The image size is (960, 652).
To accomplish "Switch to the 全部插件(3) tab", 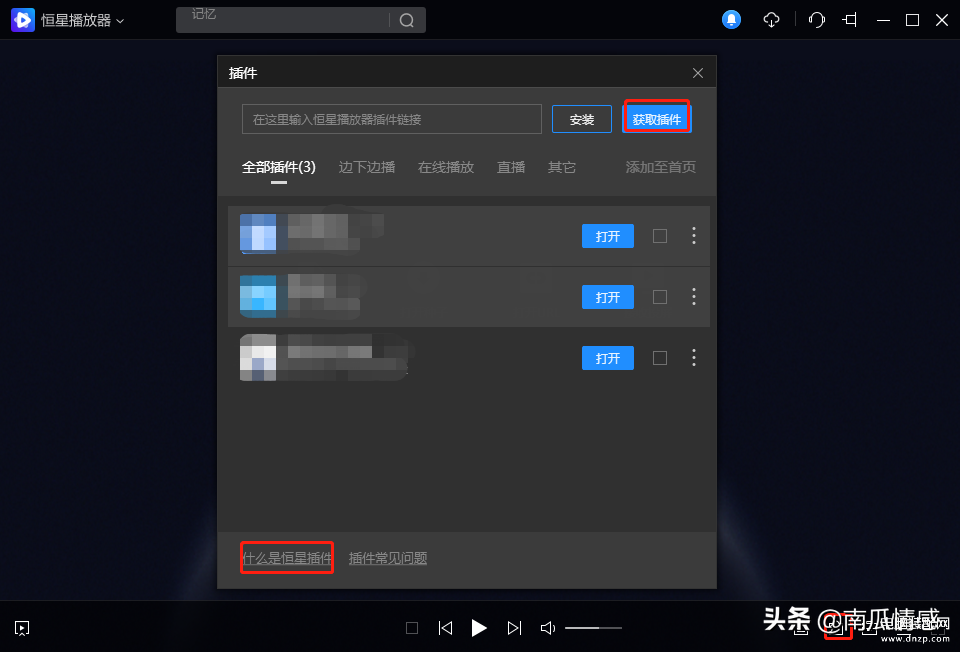I will pyautogui.click(x=279, y=167).
